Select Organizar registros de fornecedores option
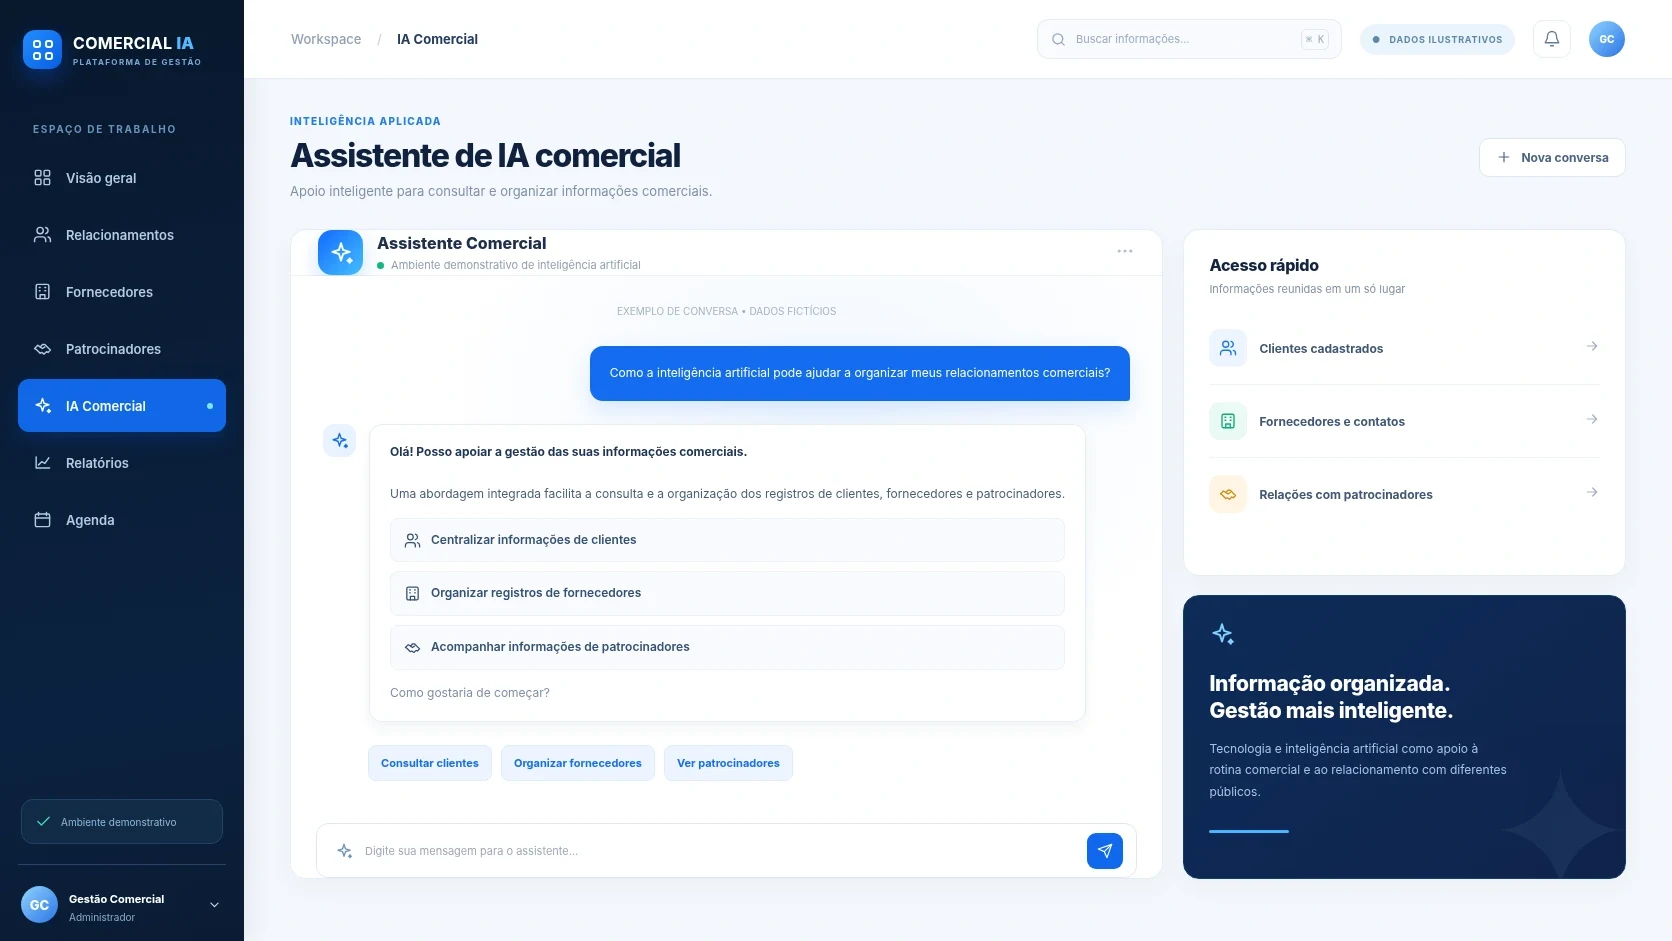Screen dimensions: 1672x941 tap(727, 593)
